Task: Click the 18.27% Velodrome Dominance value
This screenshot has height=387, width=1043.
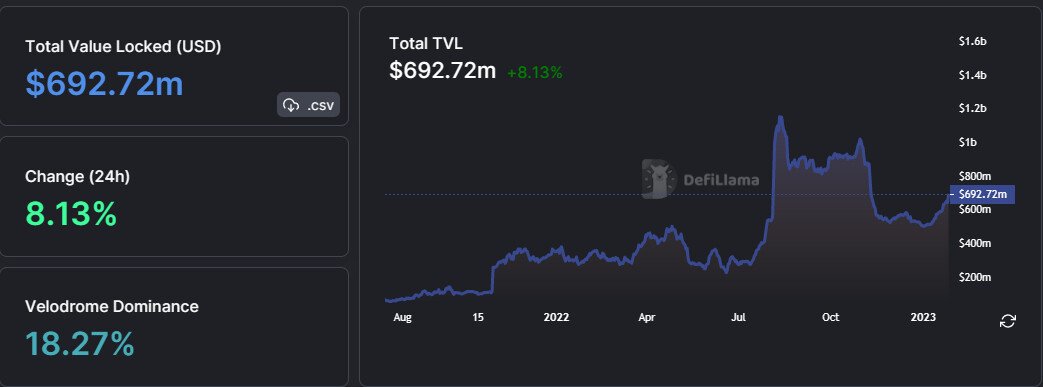Action: (80, 344)
